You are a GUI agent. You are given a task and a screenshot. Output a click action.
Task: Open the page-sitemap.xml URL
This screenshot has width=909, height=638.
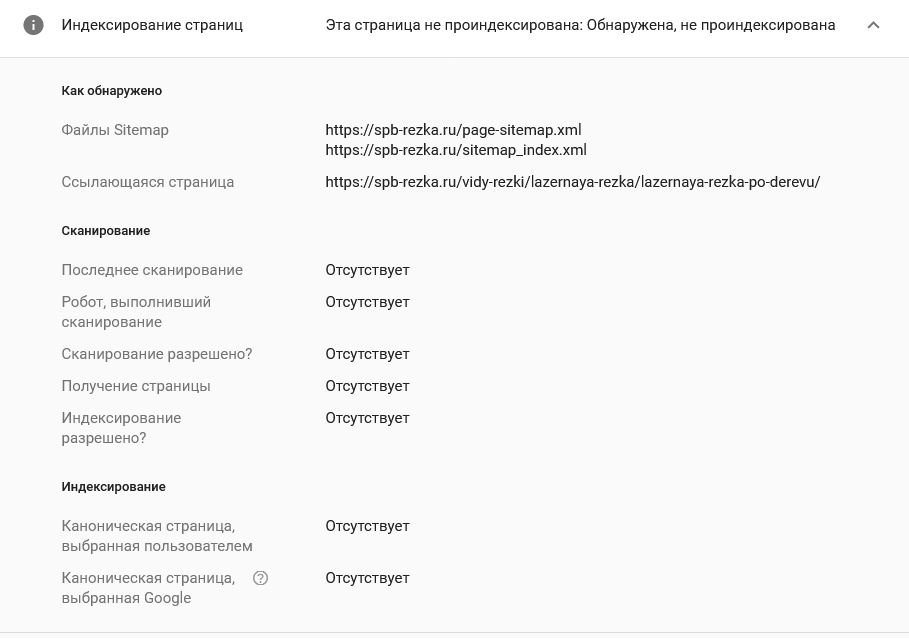(x=453, y=130)
